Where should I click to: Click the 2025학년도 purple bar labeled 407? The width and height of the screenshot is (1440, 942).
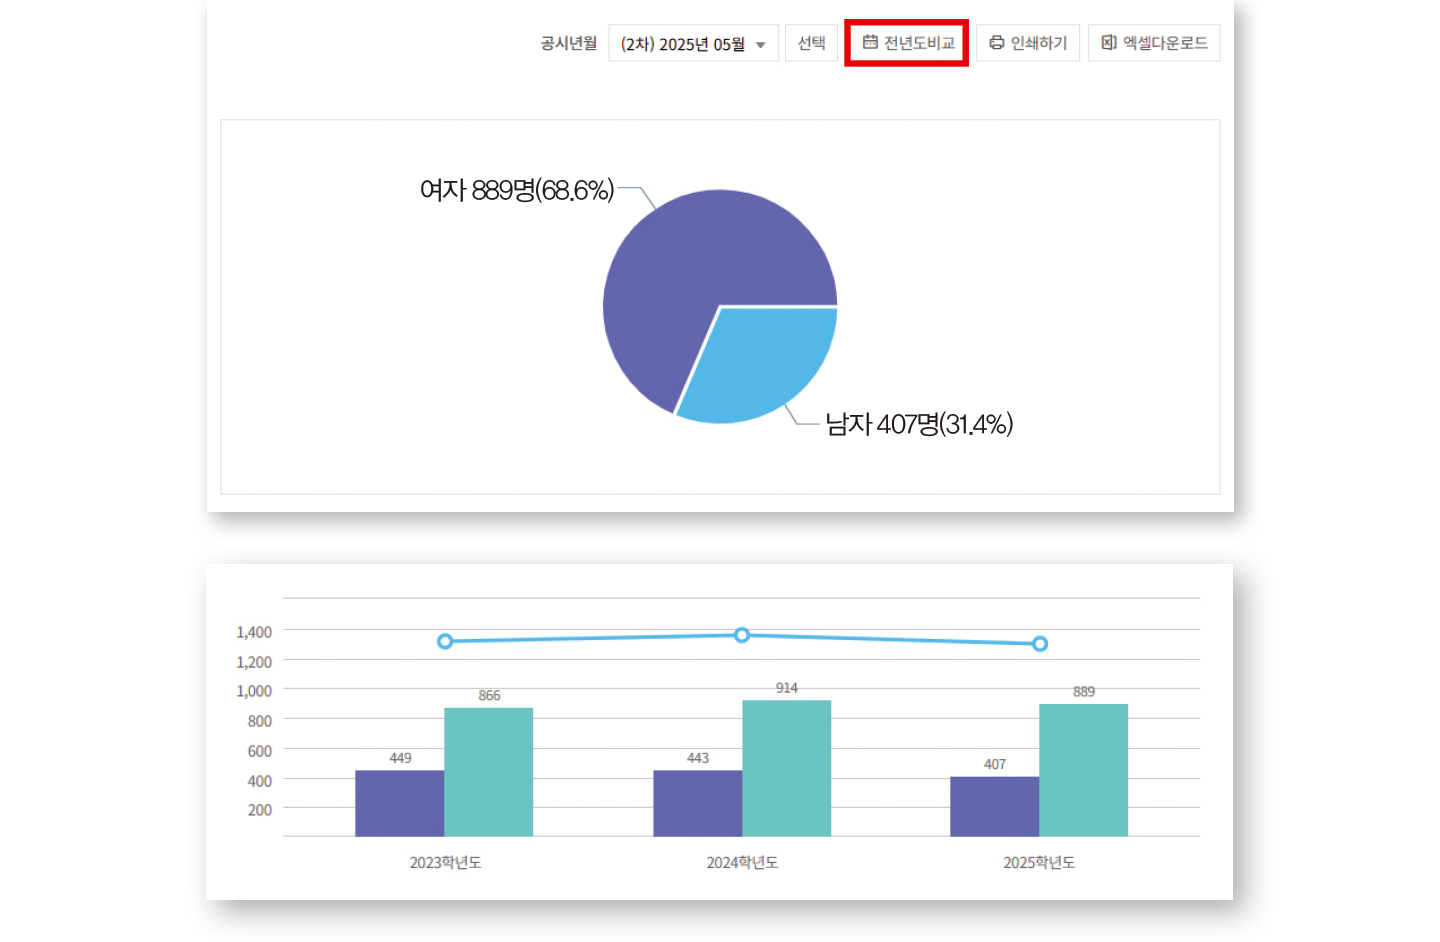click(x=994, y=806)
